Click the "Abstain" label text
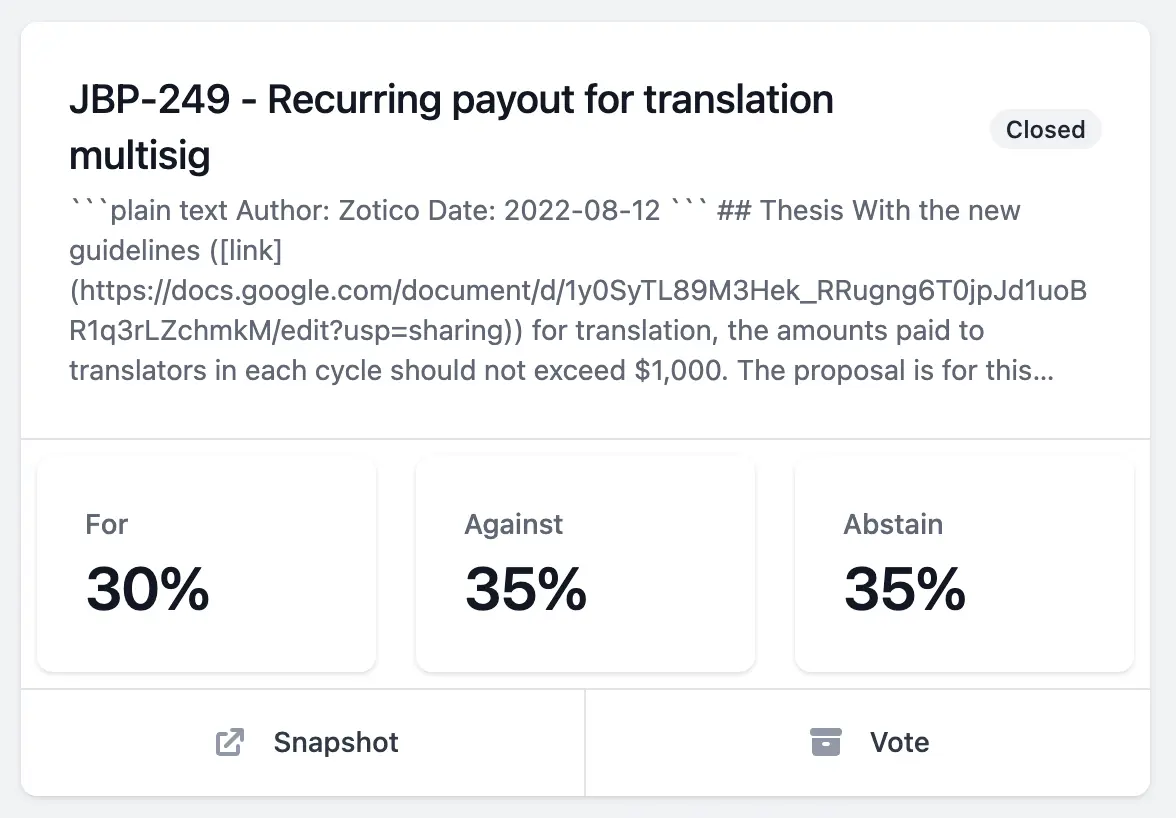The image size is (1176, 818). click(x=893, y=525)
